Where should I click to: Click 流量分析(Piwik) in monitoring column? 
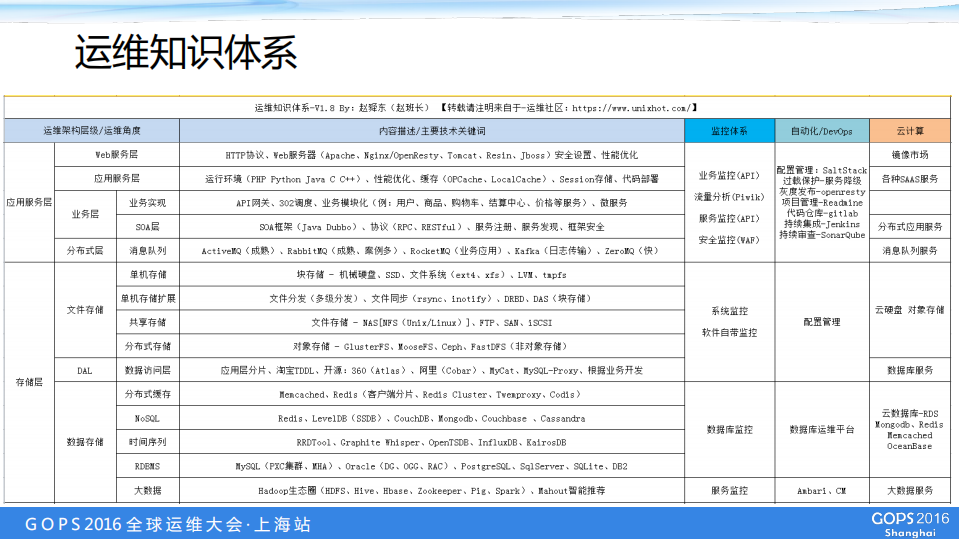pos(729,197)
